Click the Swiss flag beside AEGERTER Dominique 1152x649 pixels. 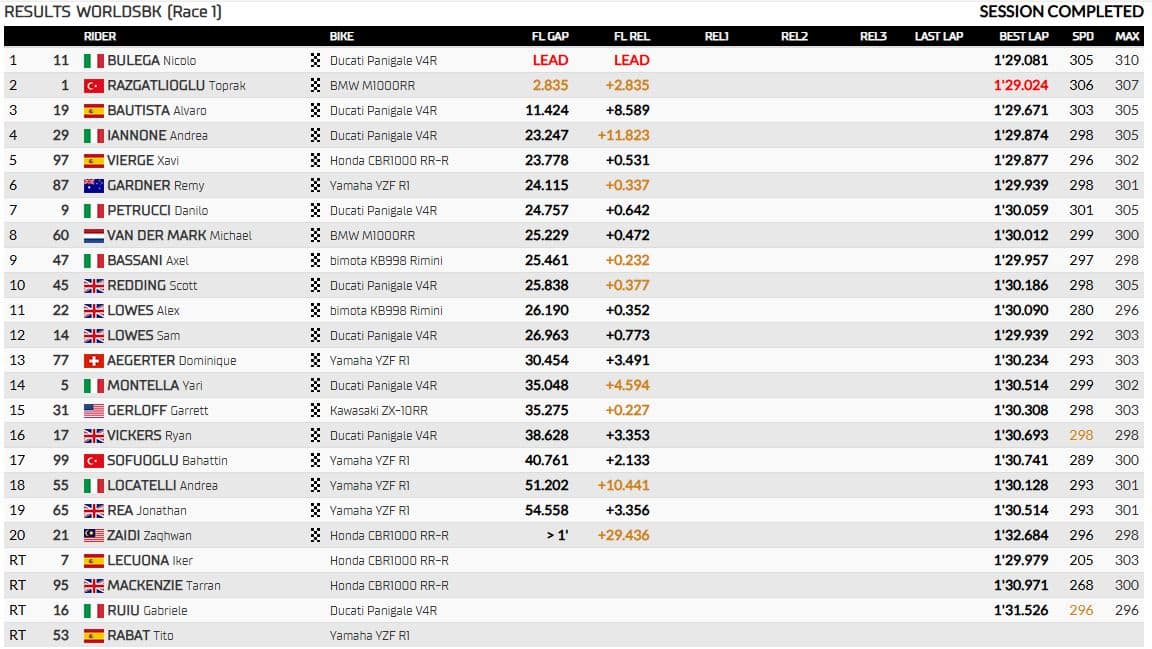(93, 361)
